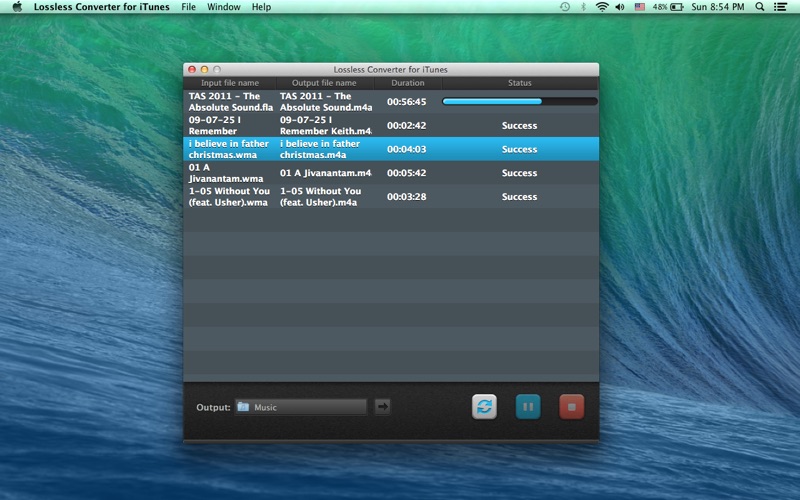Open Time Machine menu bar icon
The image size is (800, 500).
565,7
